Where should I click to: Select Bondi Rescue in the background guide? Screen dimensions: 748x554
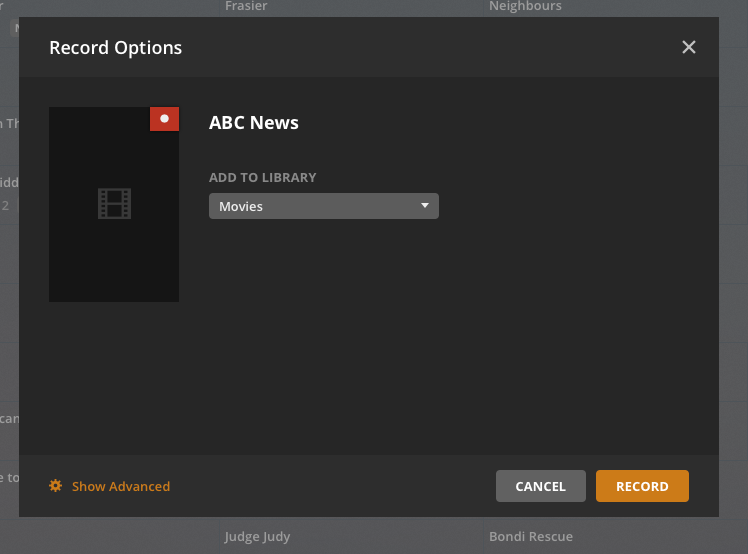click(x=531, y=536)
